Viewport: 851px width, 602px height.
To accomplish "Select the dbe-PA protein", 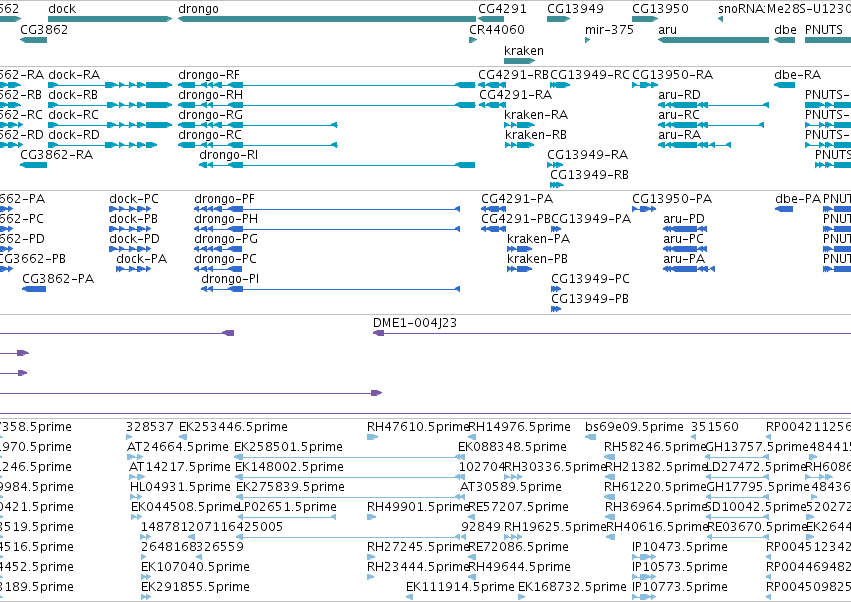I will click(x=784, y=209).
